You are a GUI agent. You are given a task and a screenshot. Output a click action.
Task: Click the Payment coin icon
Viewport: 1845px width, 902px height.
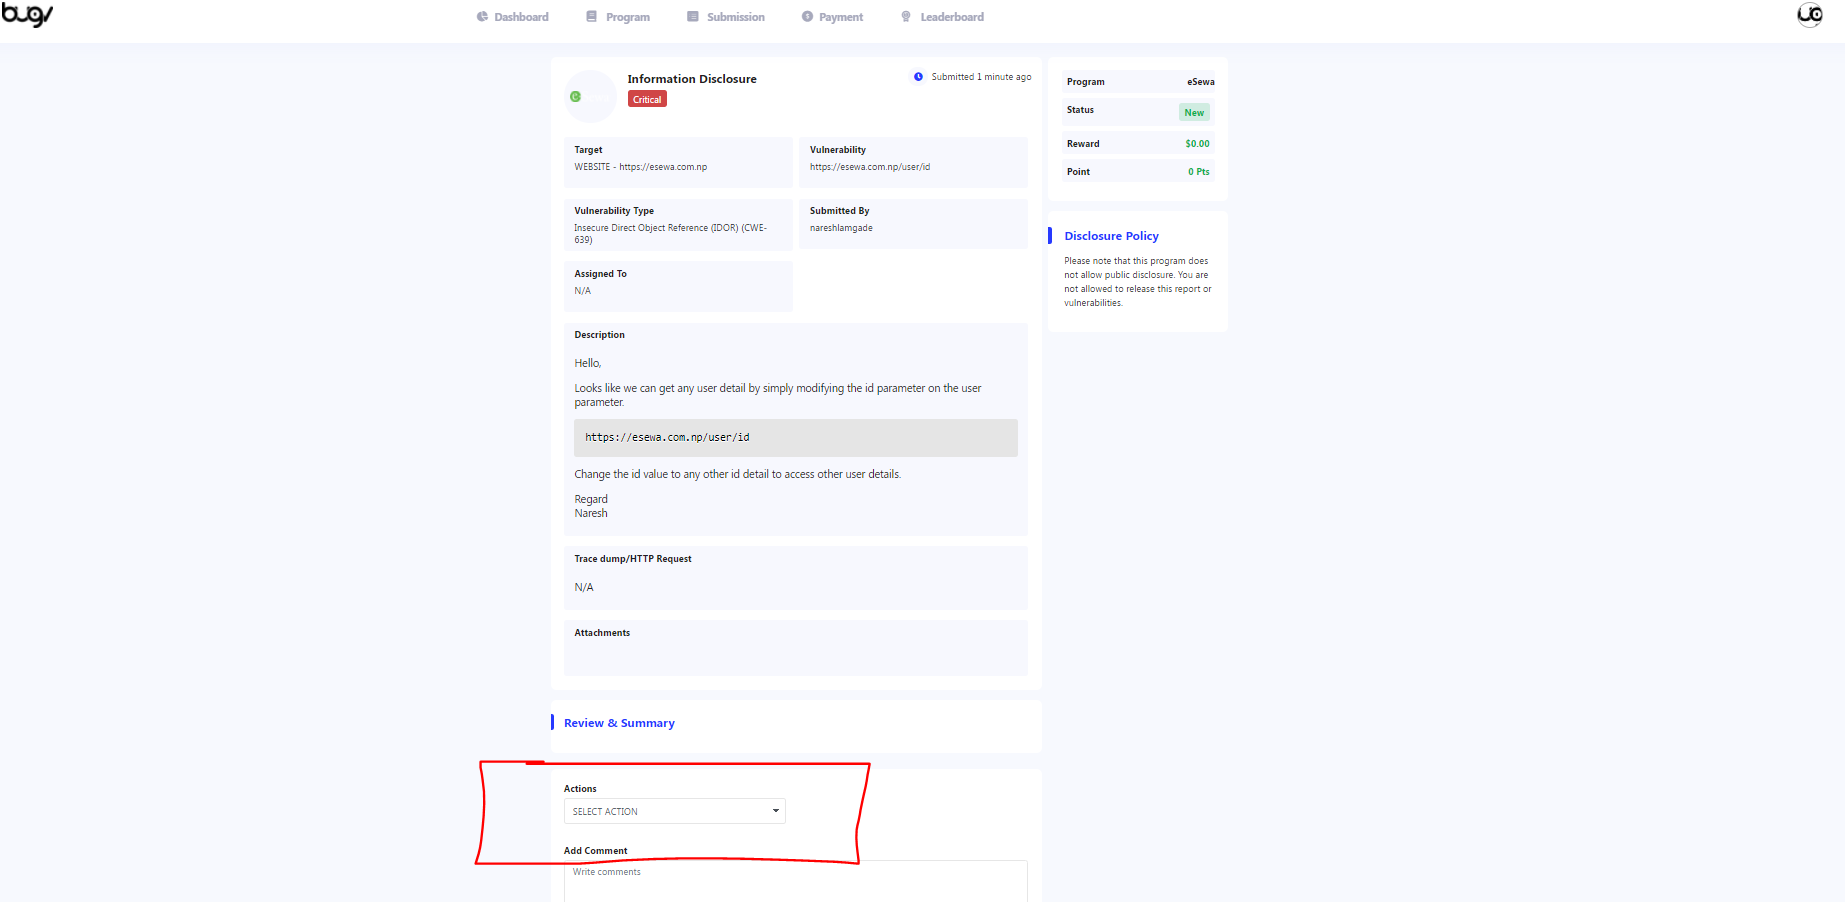807,17
